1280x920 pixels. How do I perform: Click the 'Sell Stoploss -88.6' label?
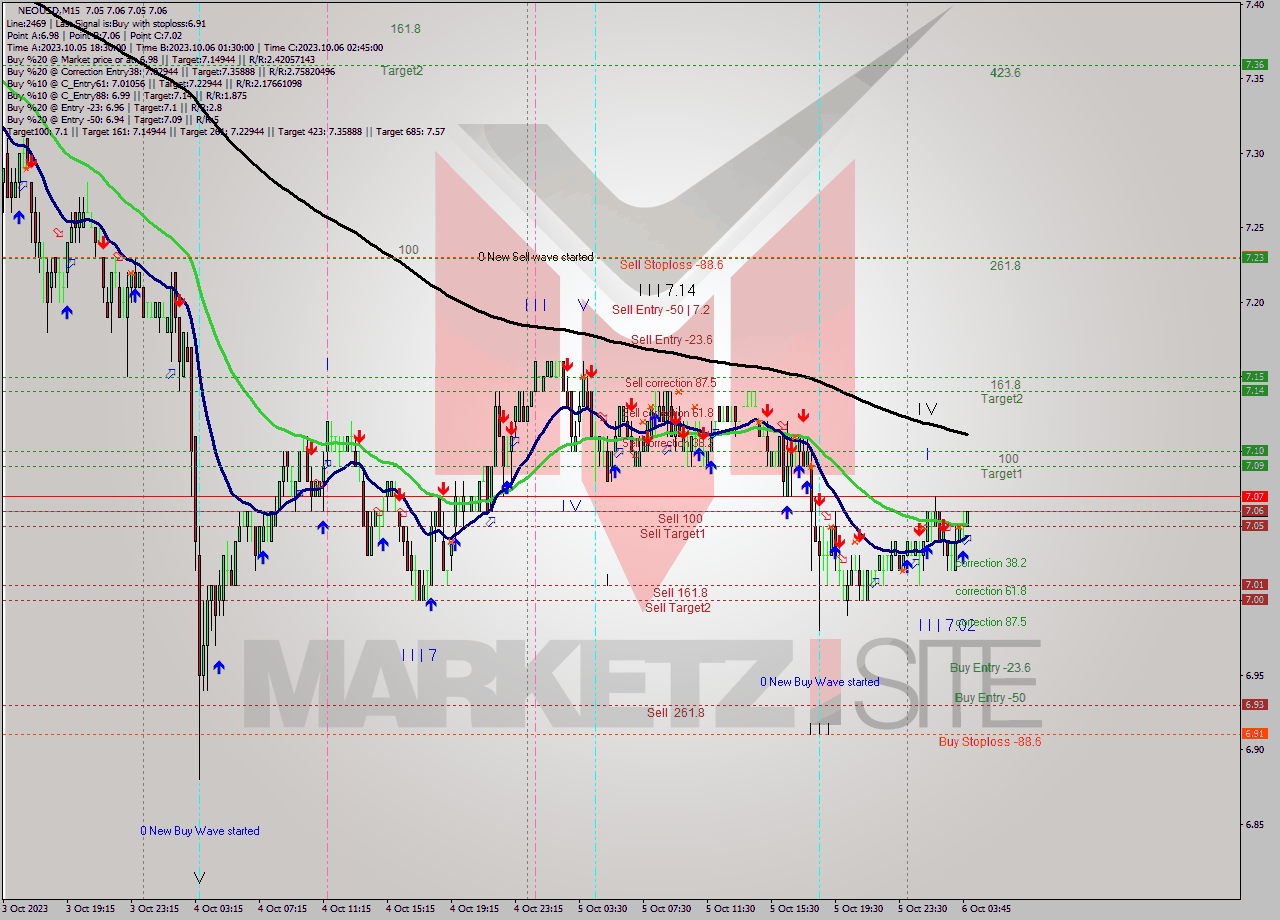click(x=671, y=264)
